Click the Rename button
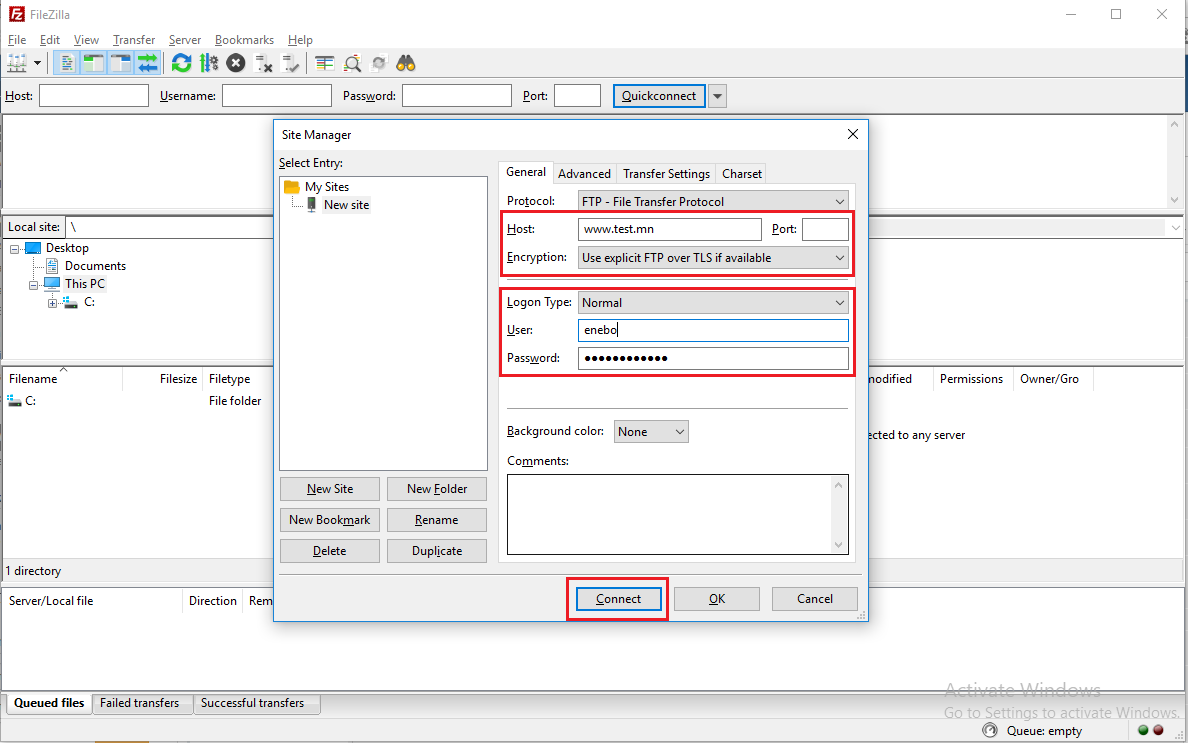 (x=437, y=520)
